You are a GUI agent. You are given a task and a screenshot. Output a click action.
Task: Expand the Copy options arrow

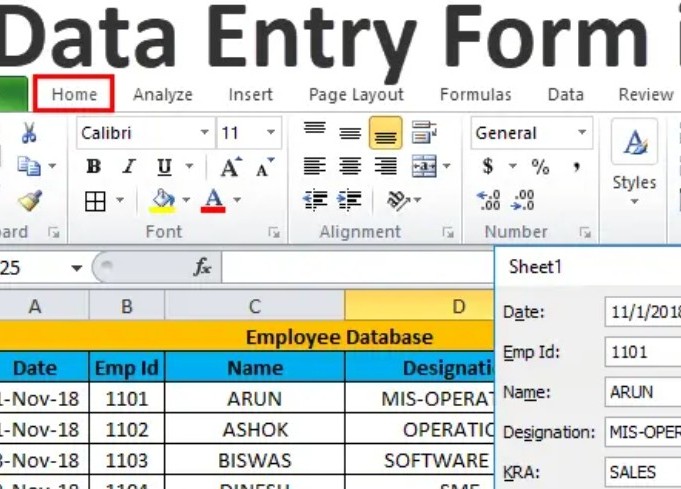coord(52,166)
